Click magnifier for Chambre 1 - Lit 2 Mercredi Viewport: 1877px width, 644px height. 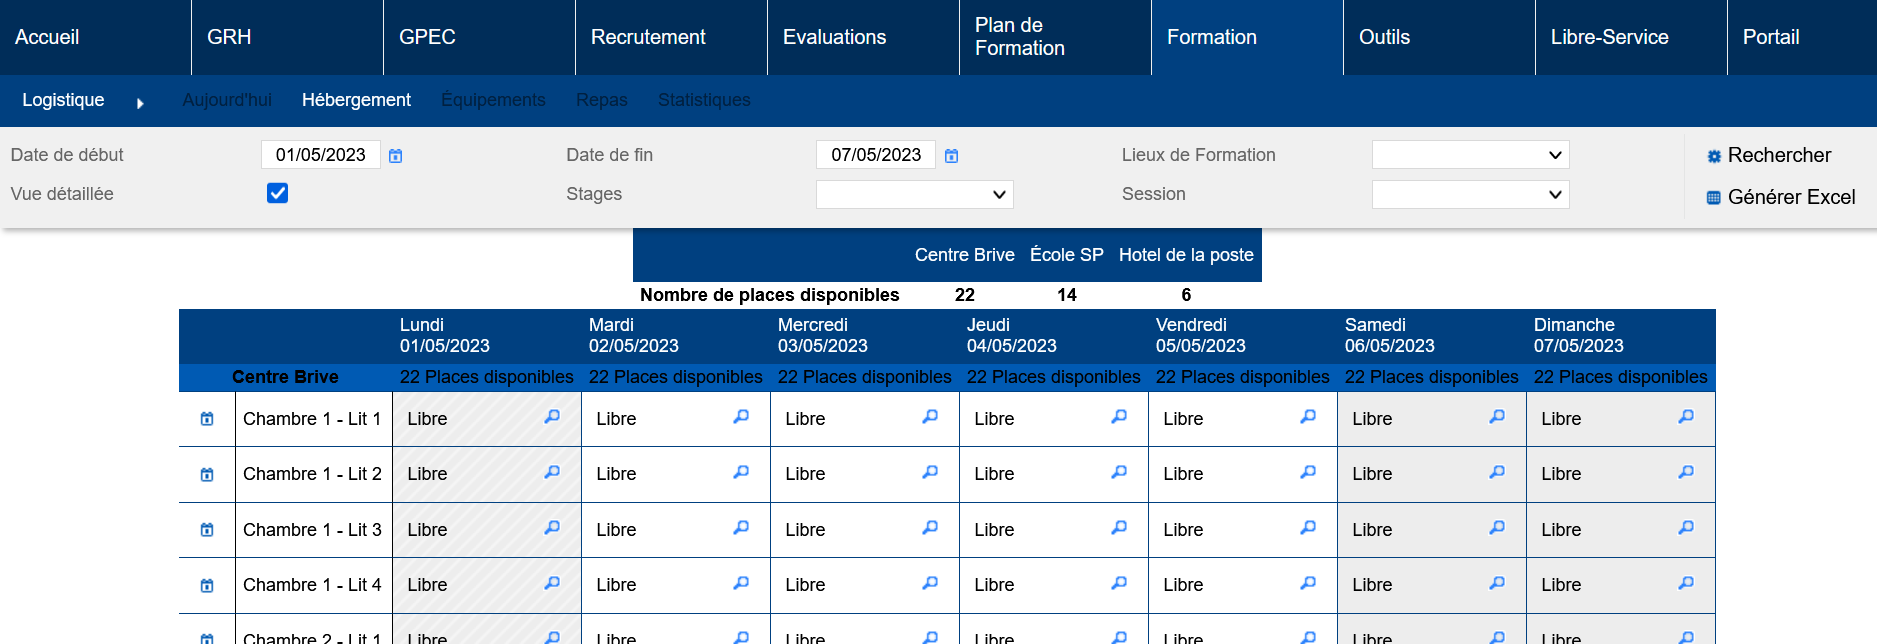coord(930,472)
